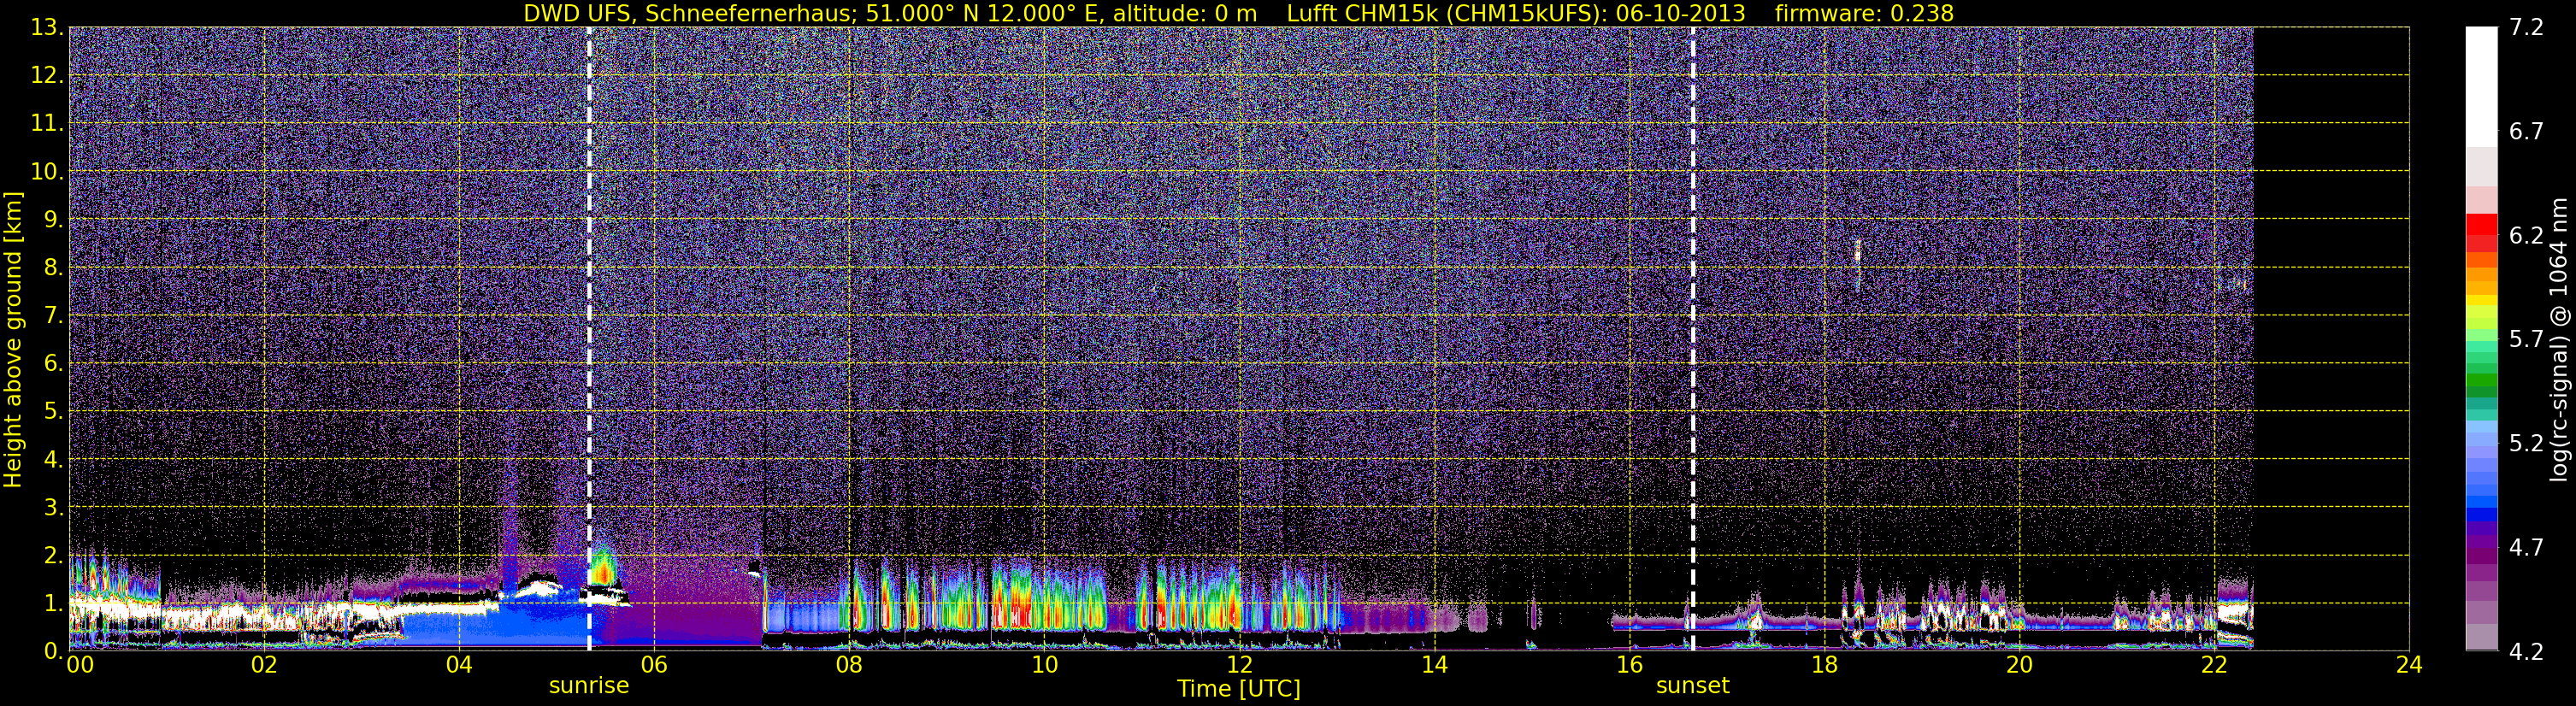
Task: Click the y-axis tick label '8.'
Action: pyautogui.click(x=53, y=268)
